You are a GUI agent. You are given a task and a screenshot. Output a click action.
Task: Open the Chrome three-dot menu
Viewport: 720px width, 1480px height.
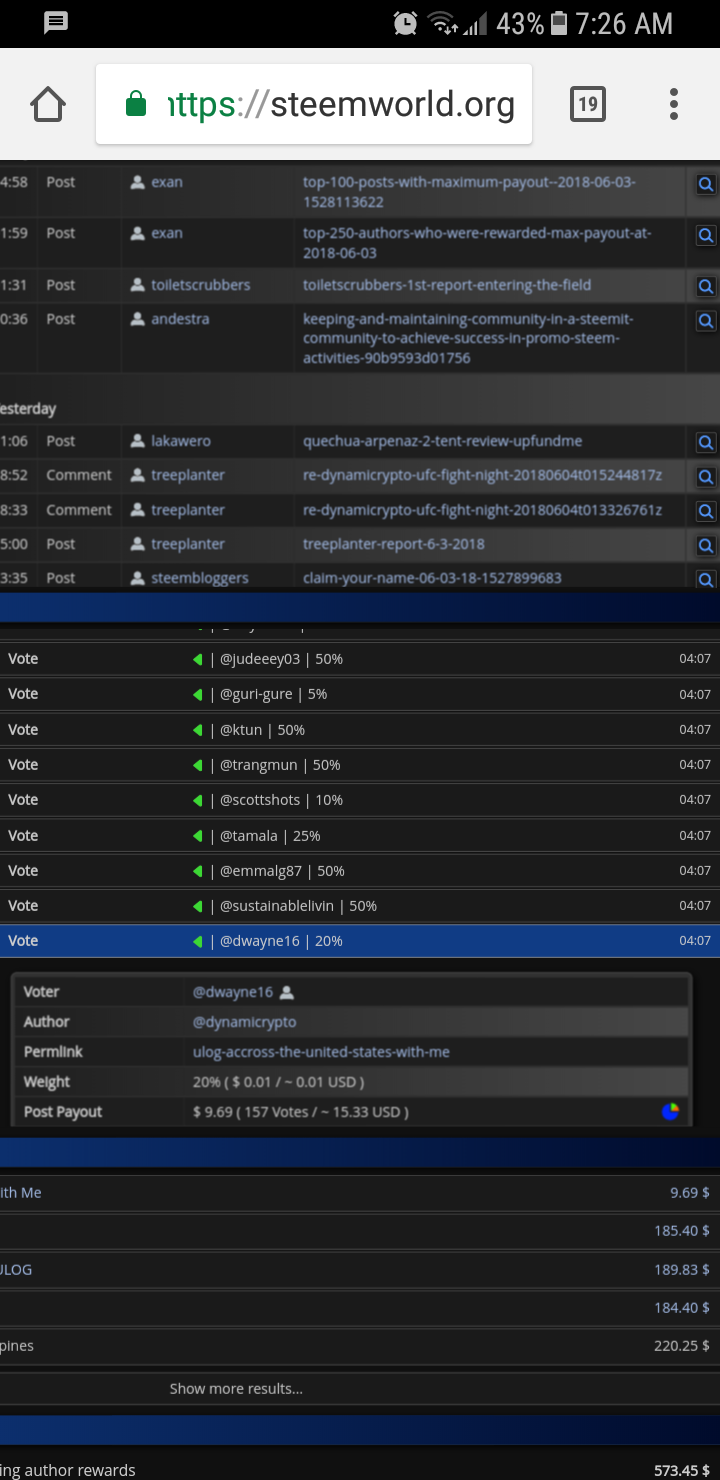tap(674, 104)
